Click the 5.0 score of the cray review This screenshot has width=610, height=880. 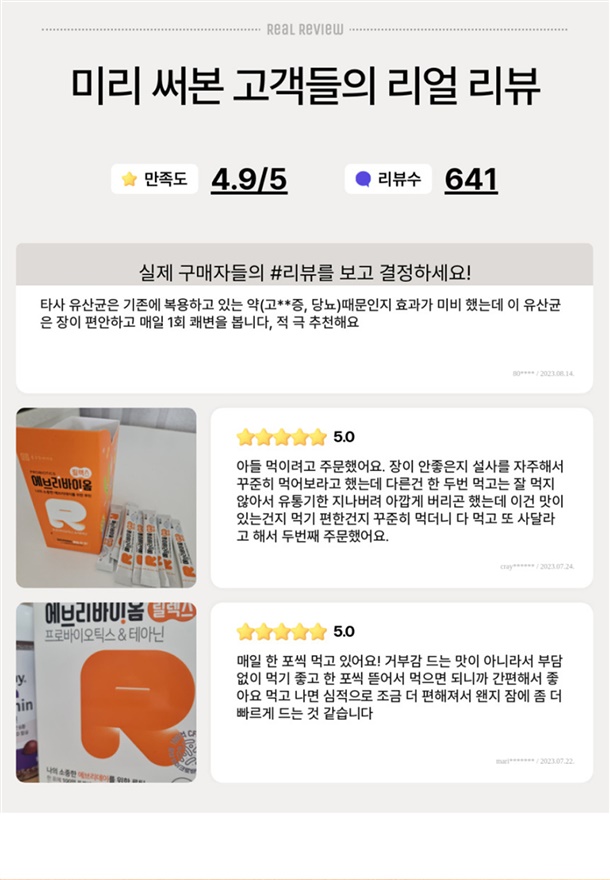[343, 437]
